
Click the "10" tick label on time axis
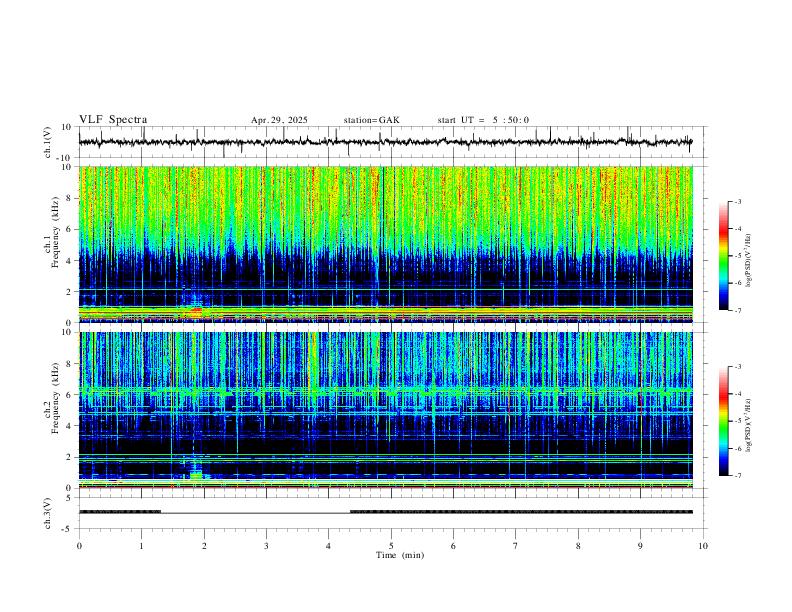[703, 546]
